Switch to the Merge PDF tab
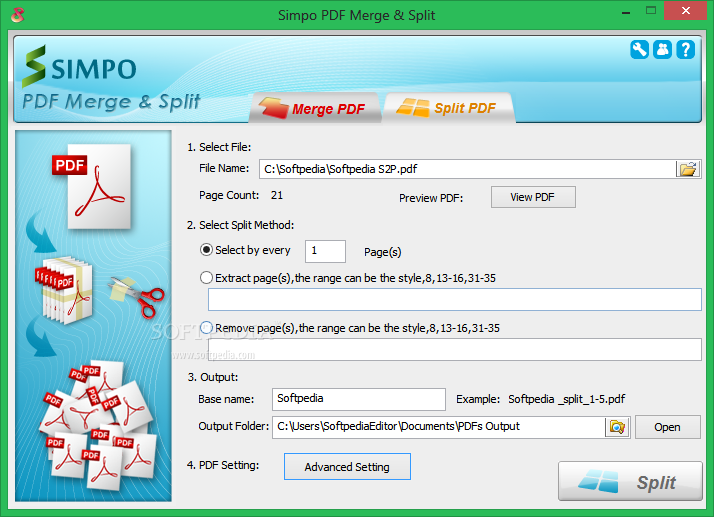The image size is (714, 517). click(314, 108)
